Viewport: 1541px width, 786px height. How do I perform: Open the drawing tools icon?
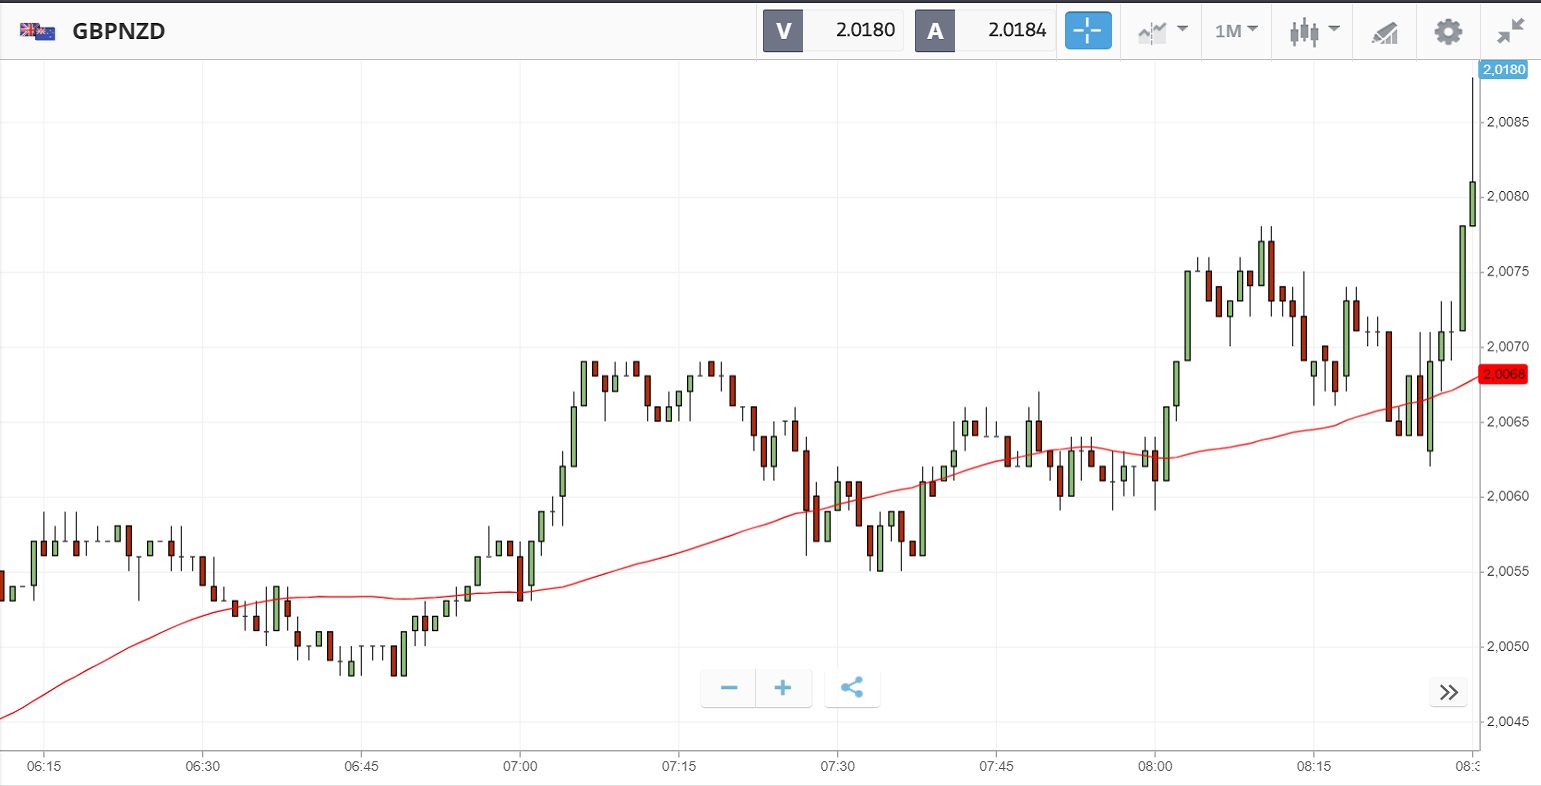click(x=1384, y=32)
